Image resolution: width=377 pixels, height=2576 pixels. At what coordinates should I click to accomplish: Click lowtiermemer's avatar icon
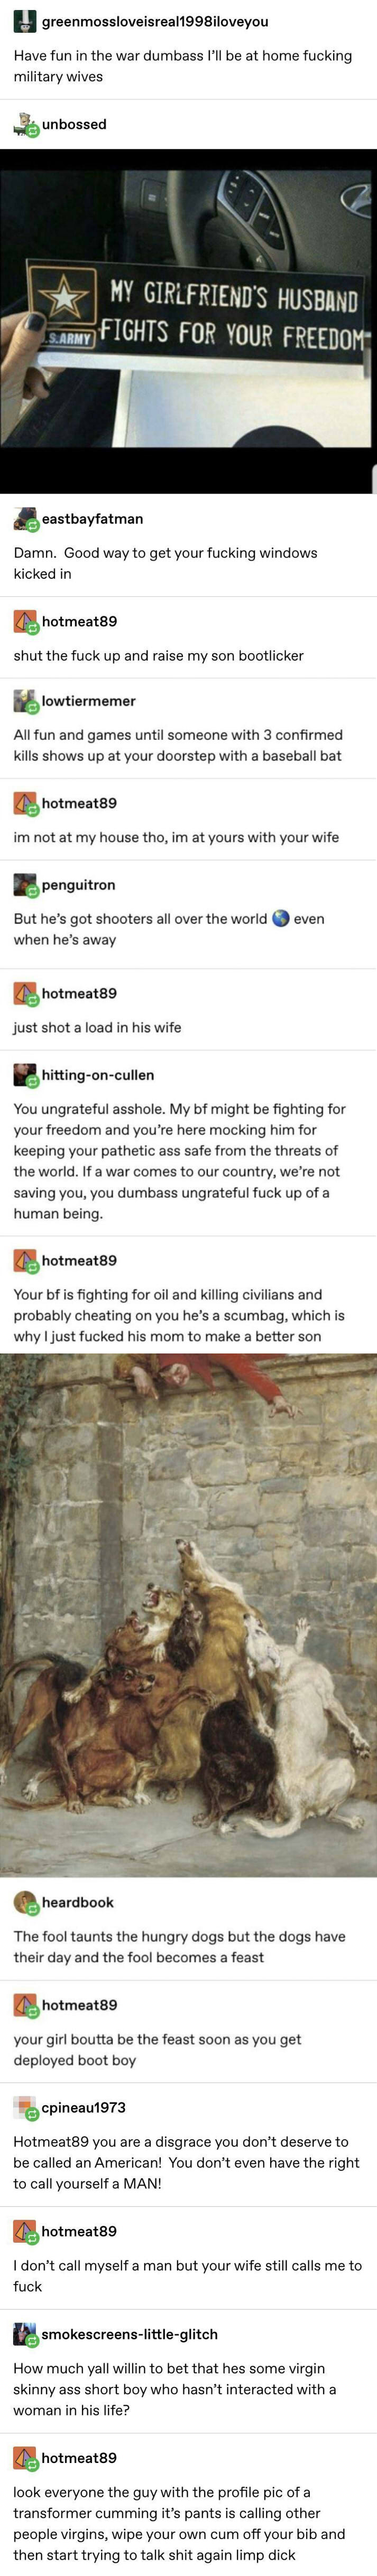point(25,702)
